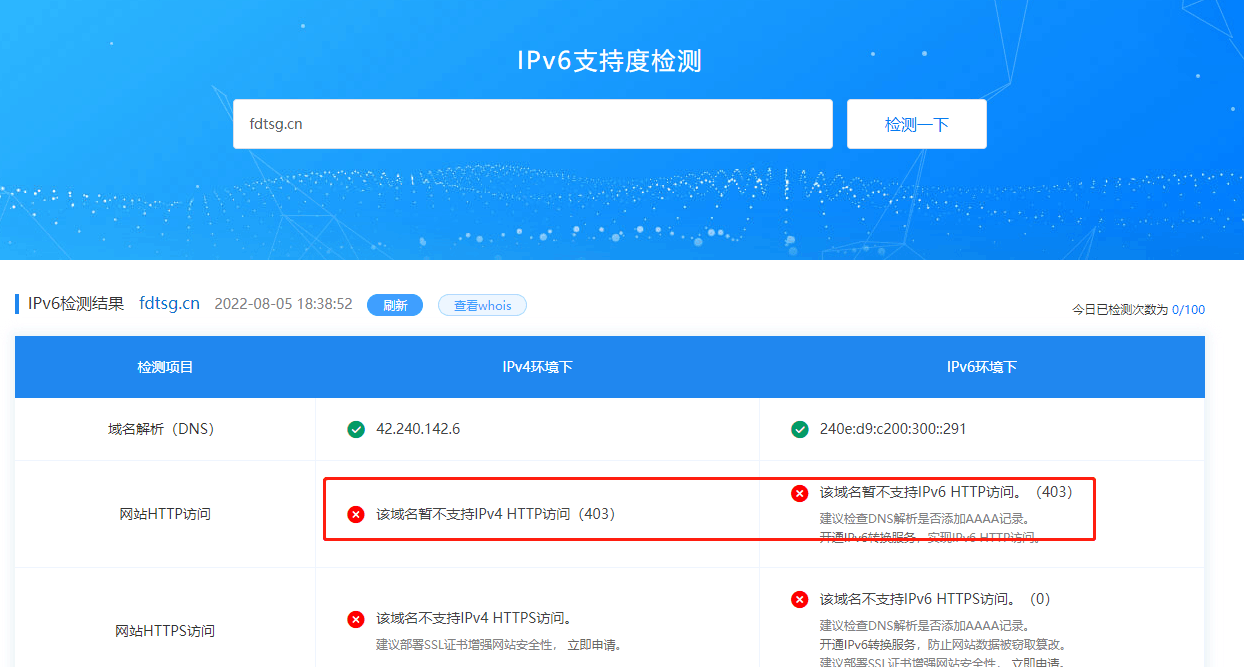Click the red error icon for IPv4 HTTP访问

[356, 514]
